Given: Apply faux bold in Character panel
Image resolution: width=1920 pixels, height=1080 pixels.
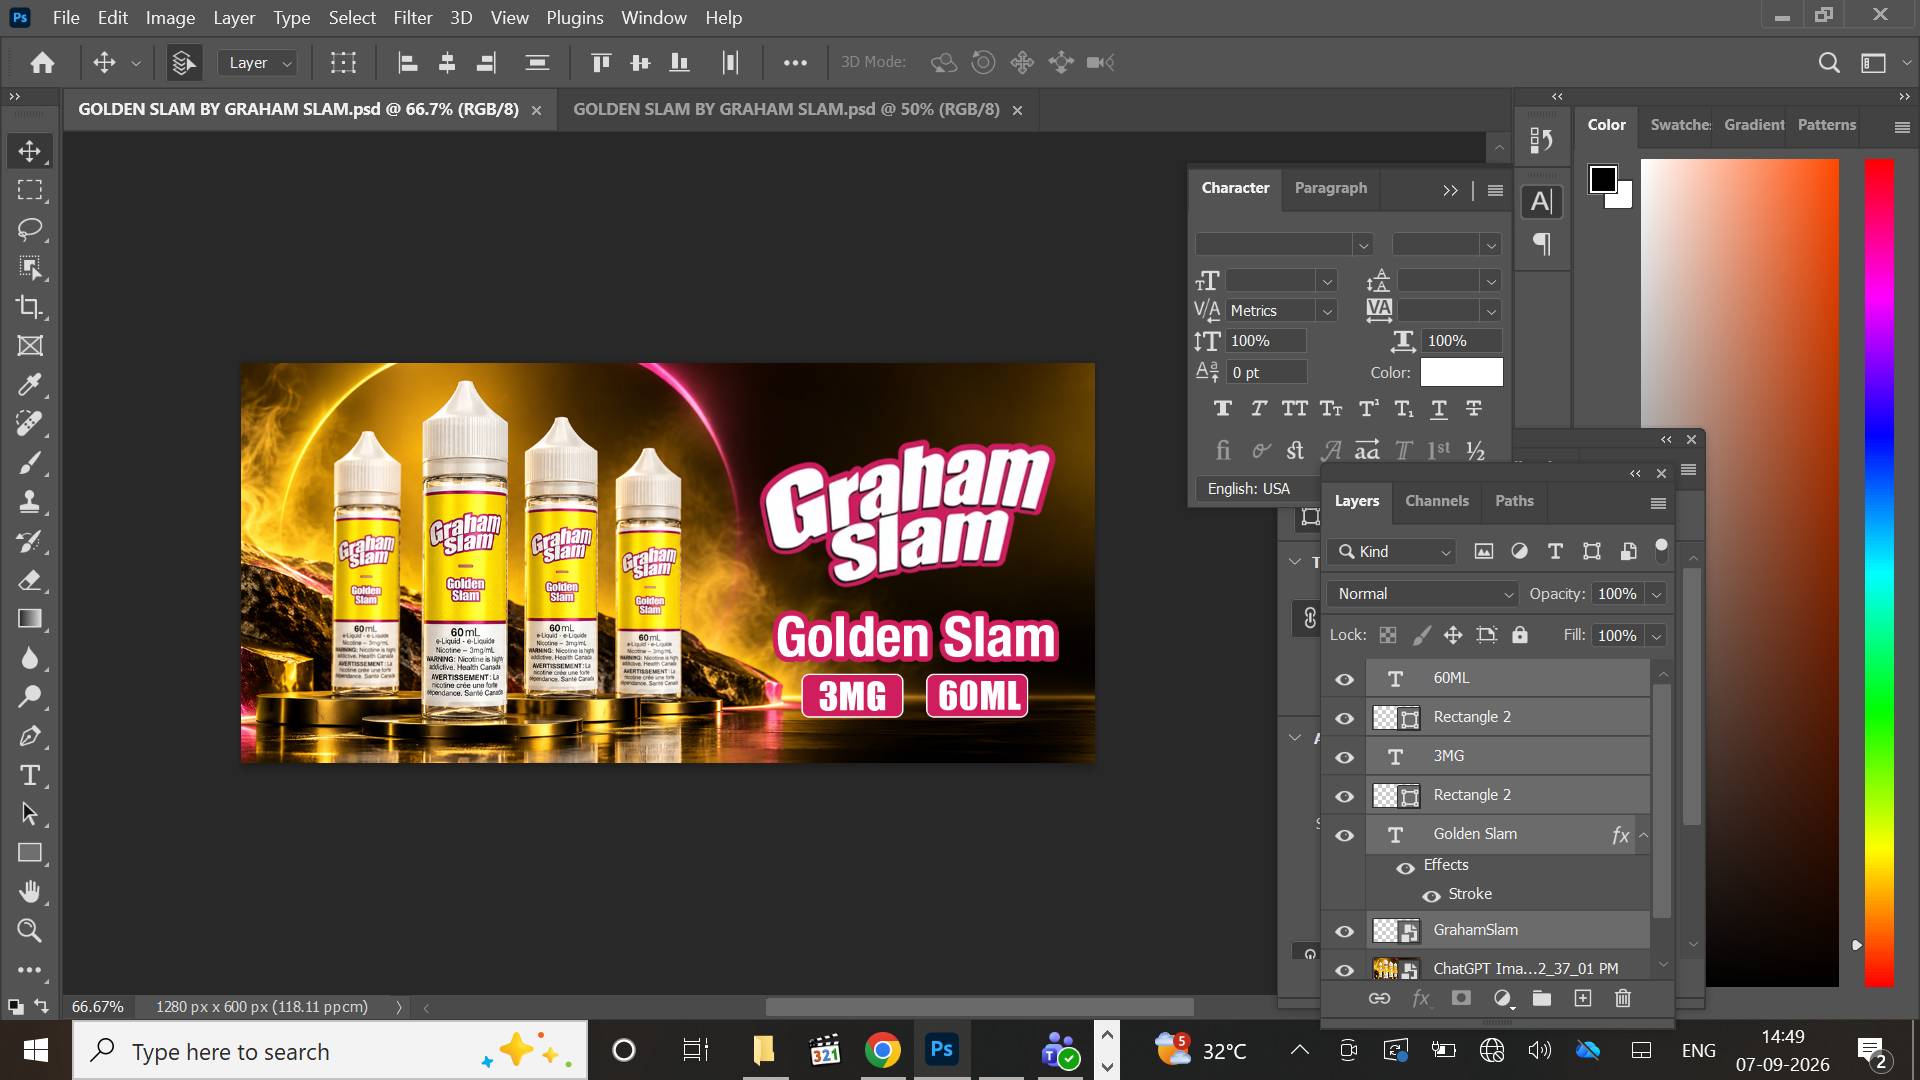Looking at the screenshot, I should pos(1222,408).
